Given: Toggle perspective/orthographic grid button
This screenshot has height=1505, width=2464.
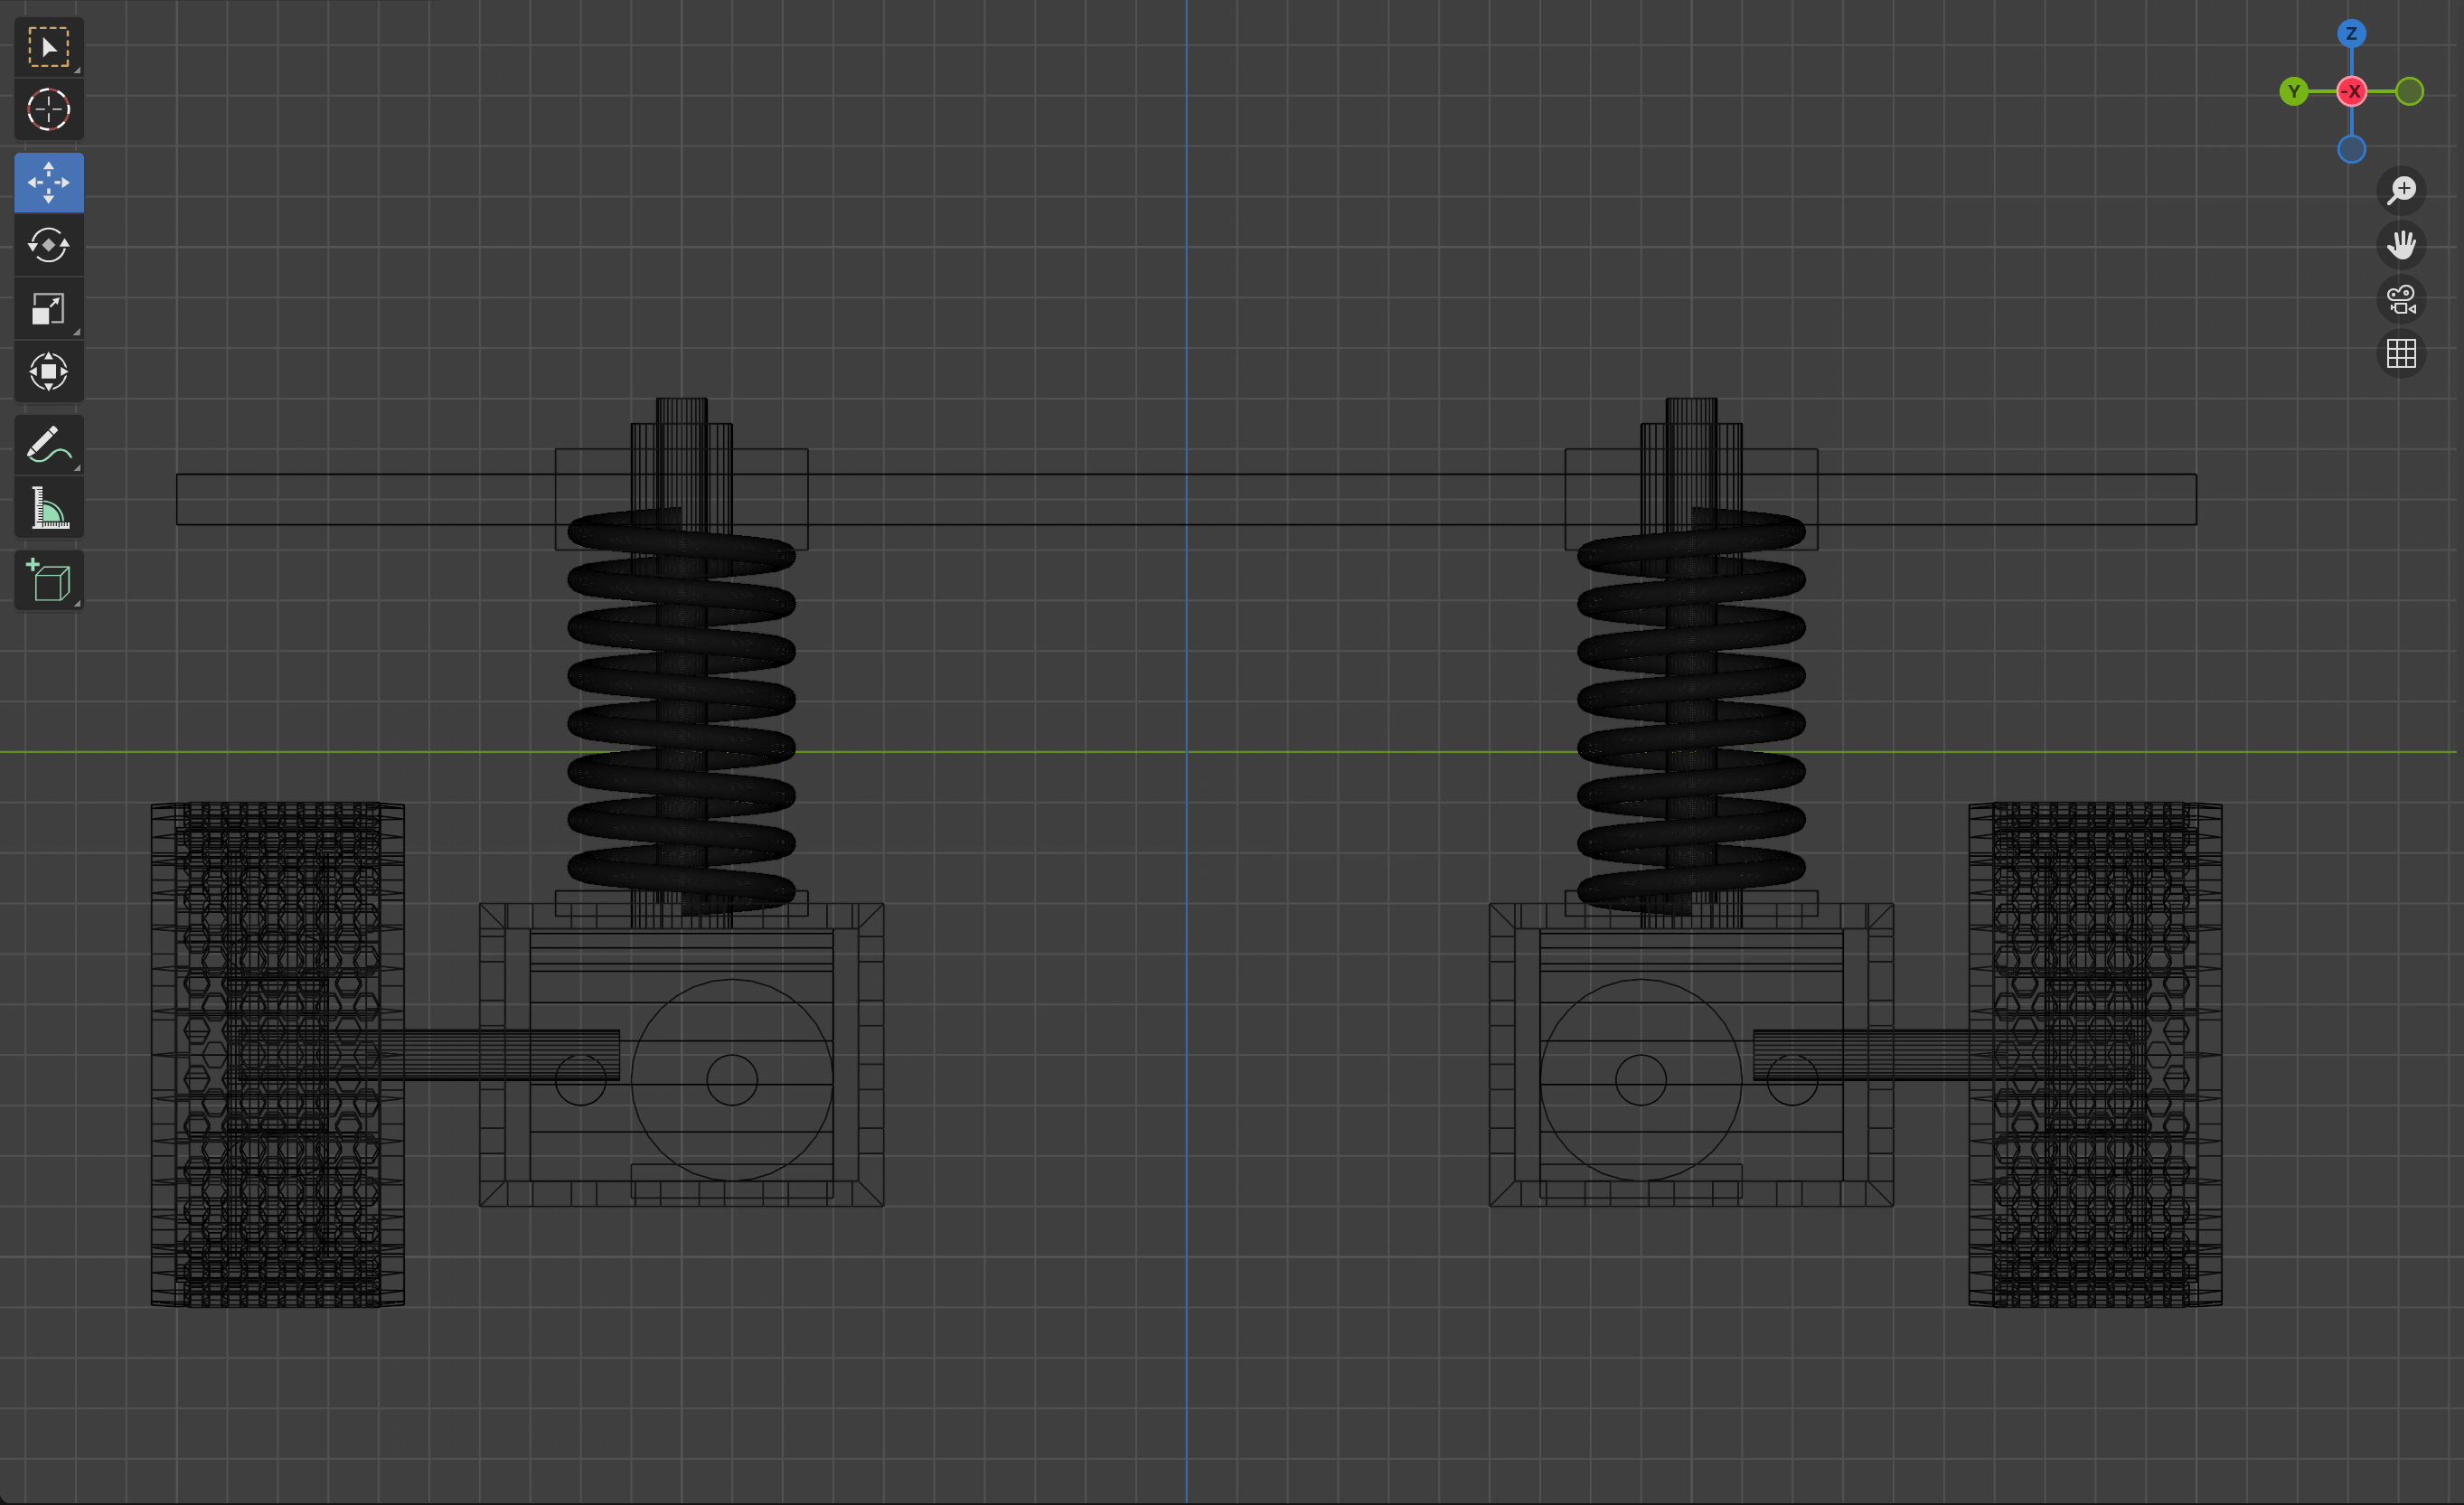Looking at the screenshot, I should coord(2400,353).
